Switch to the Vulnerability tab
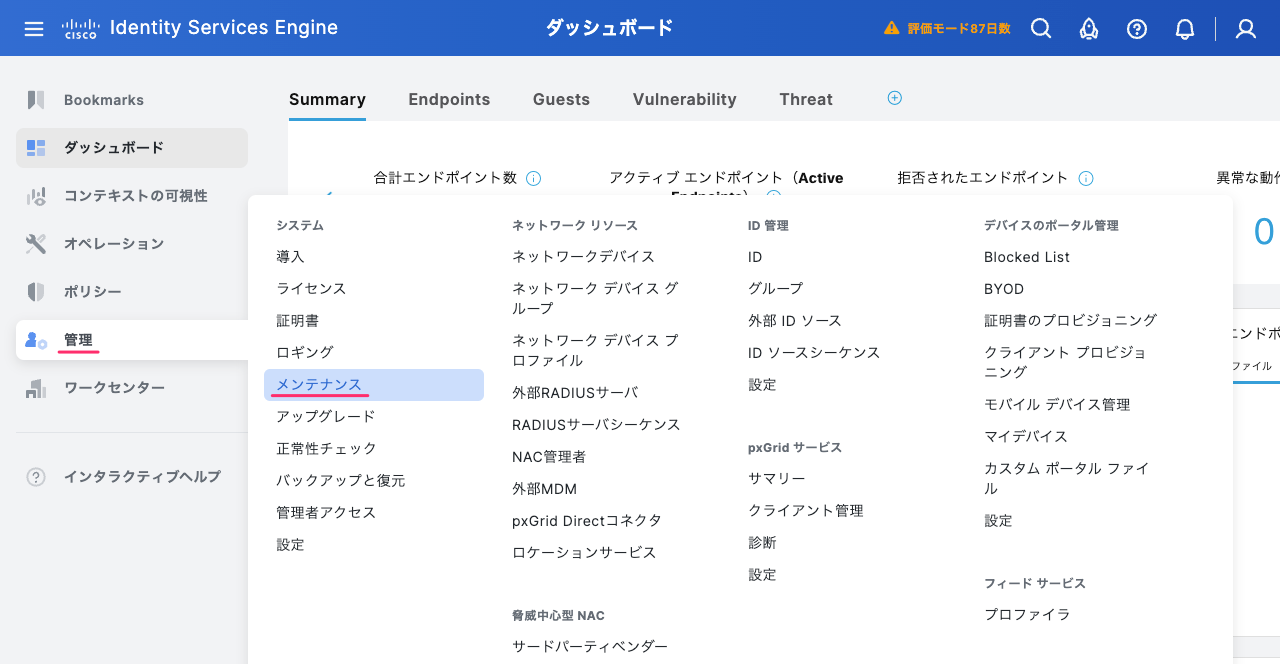This screenshot has height=664, width=1280. click(684, 99)
